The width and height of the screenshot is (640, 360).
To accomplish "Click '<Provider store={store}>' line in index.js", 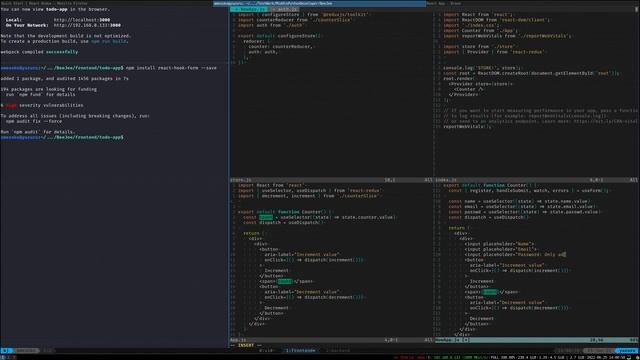I will [480, 84].
